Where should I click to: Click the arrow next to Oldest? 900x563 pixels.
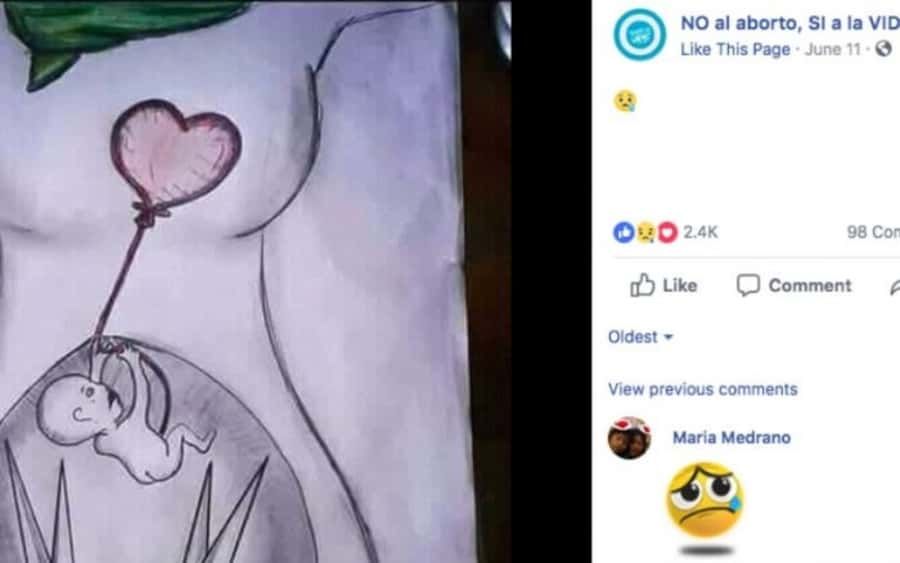668,337
